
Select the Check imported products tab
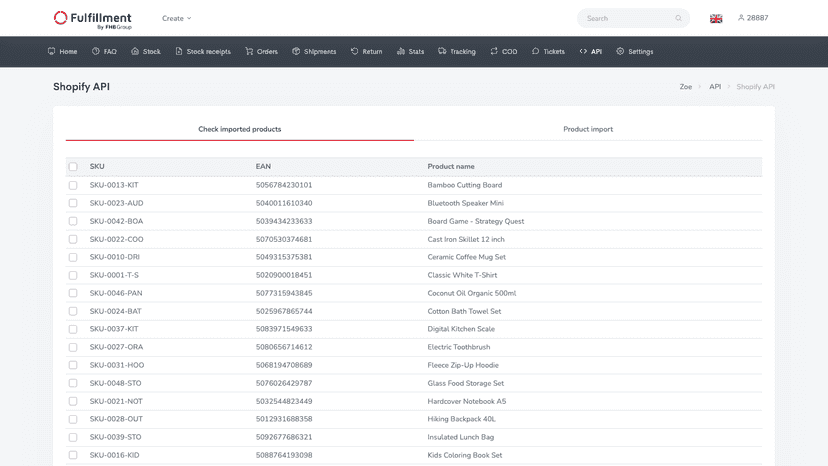coord(240,129)
